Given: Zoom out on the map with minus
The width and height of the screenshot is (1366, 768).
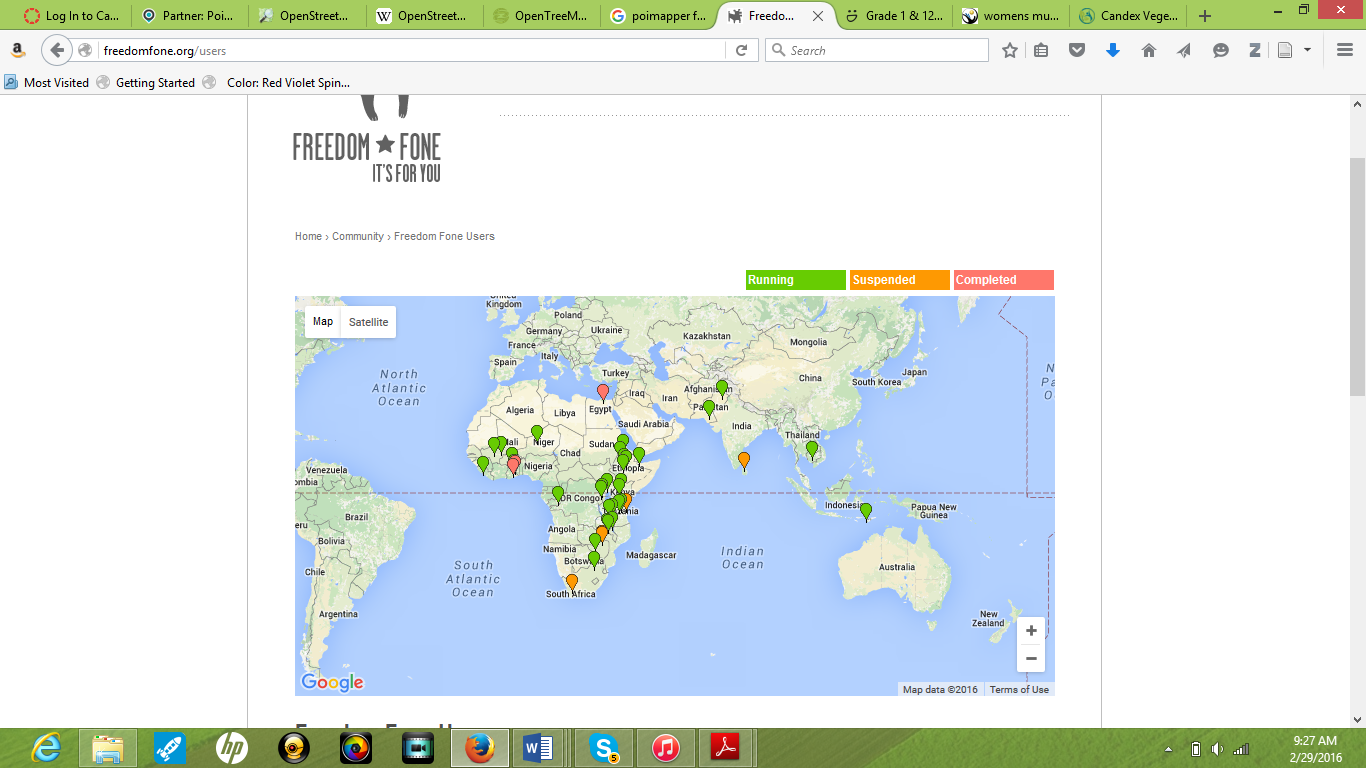Looking at the screenshot, I should point(1031,658).
